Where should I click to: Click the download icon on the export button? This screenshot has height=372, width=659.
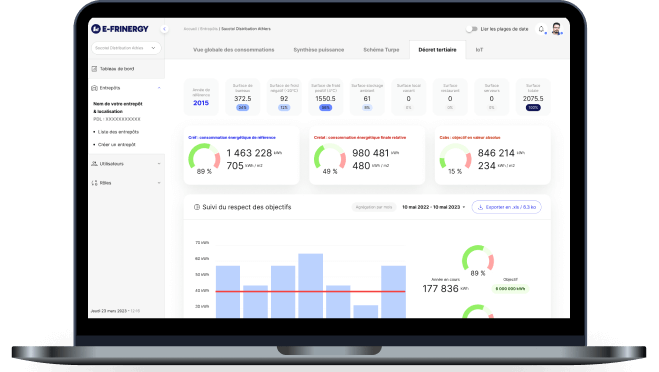(480, 207)
